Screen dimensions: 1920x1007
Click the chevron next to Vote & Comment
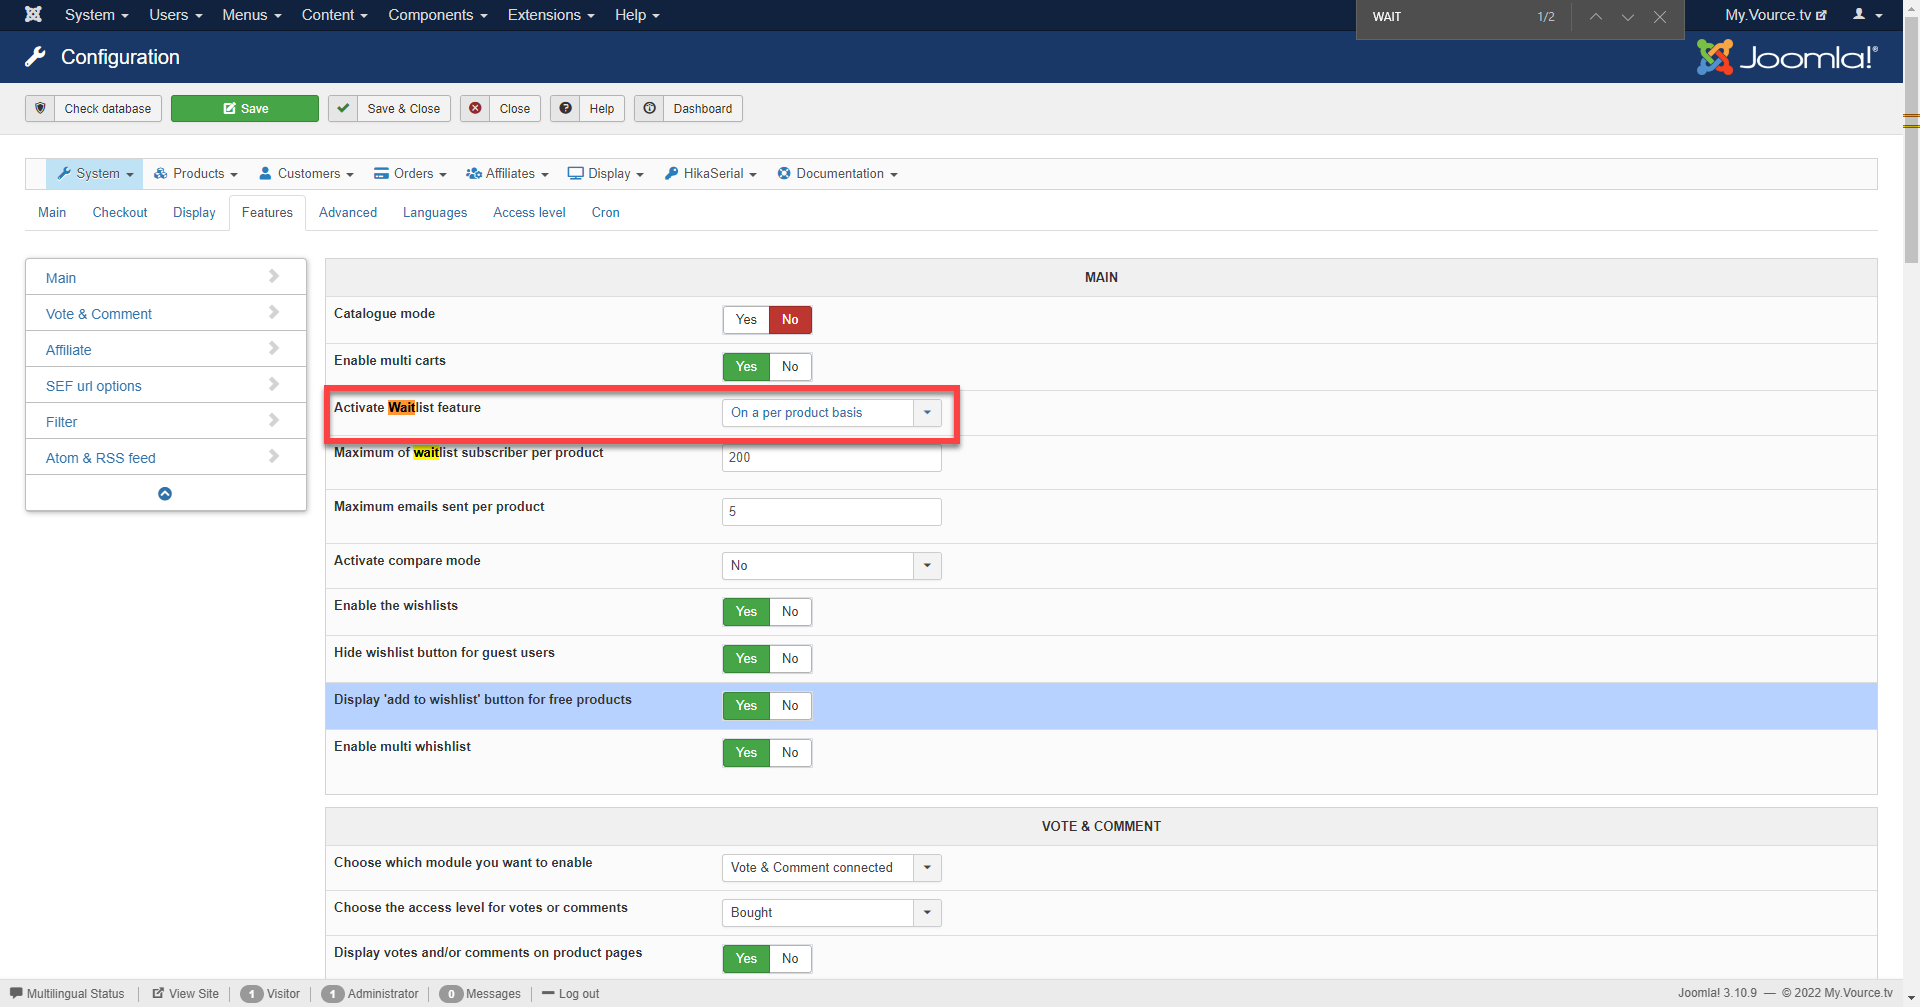click(x=274, y=312)
